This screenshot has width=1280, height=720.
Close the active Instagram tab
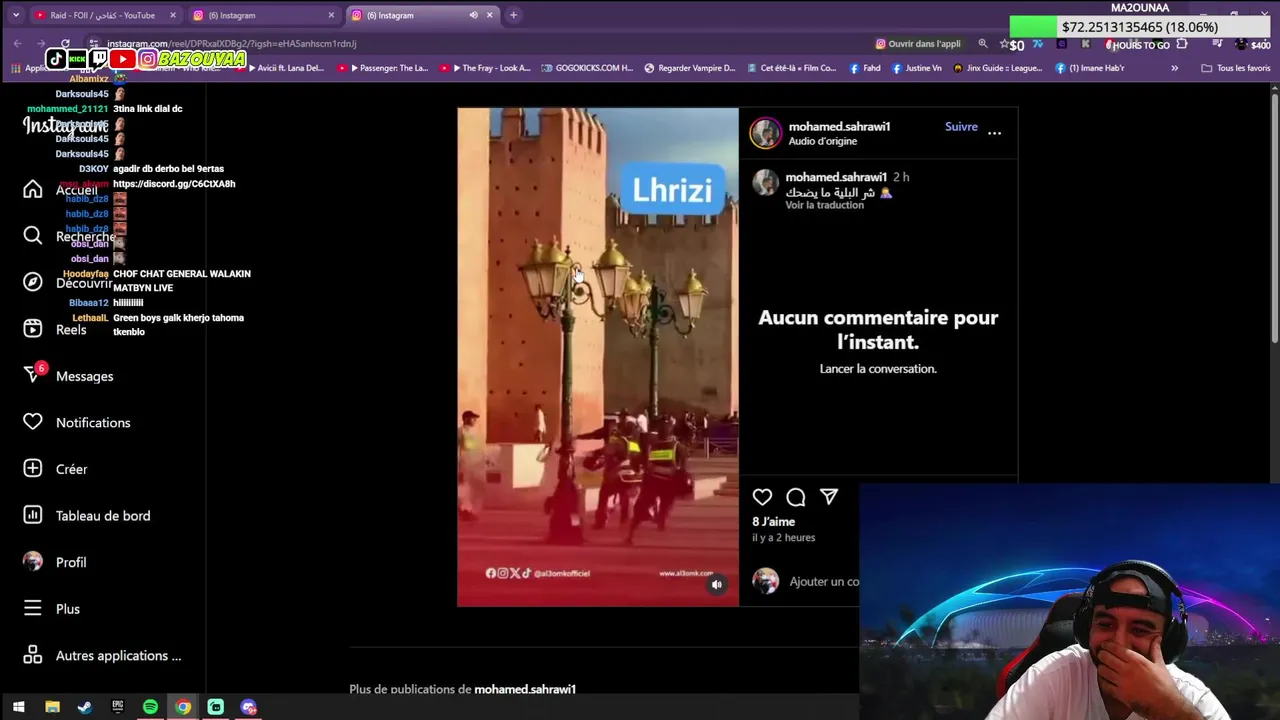[x=490, y=15]
